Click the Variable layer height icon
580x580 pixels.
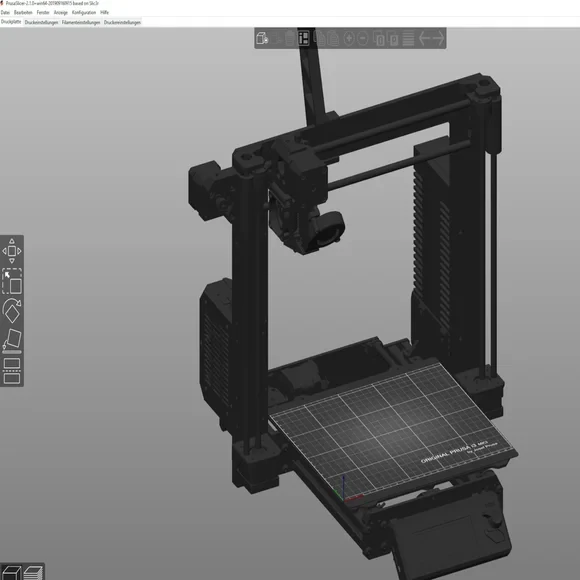tap(408, 38)
